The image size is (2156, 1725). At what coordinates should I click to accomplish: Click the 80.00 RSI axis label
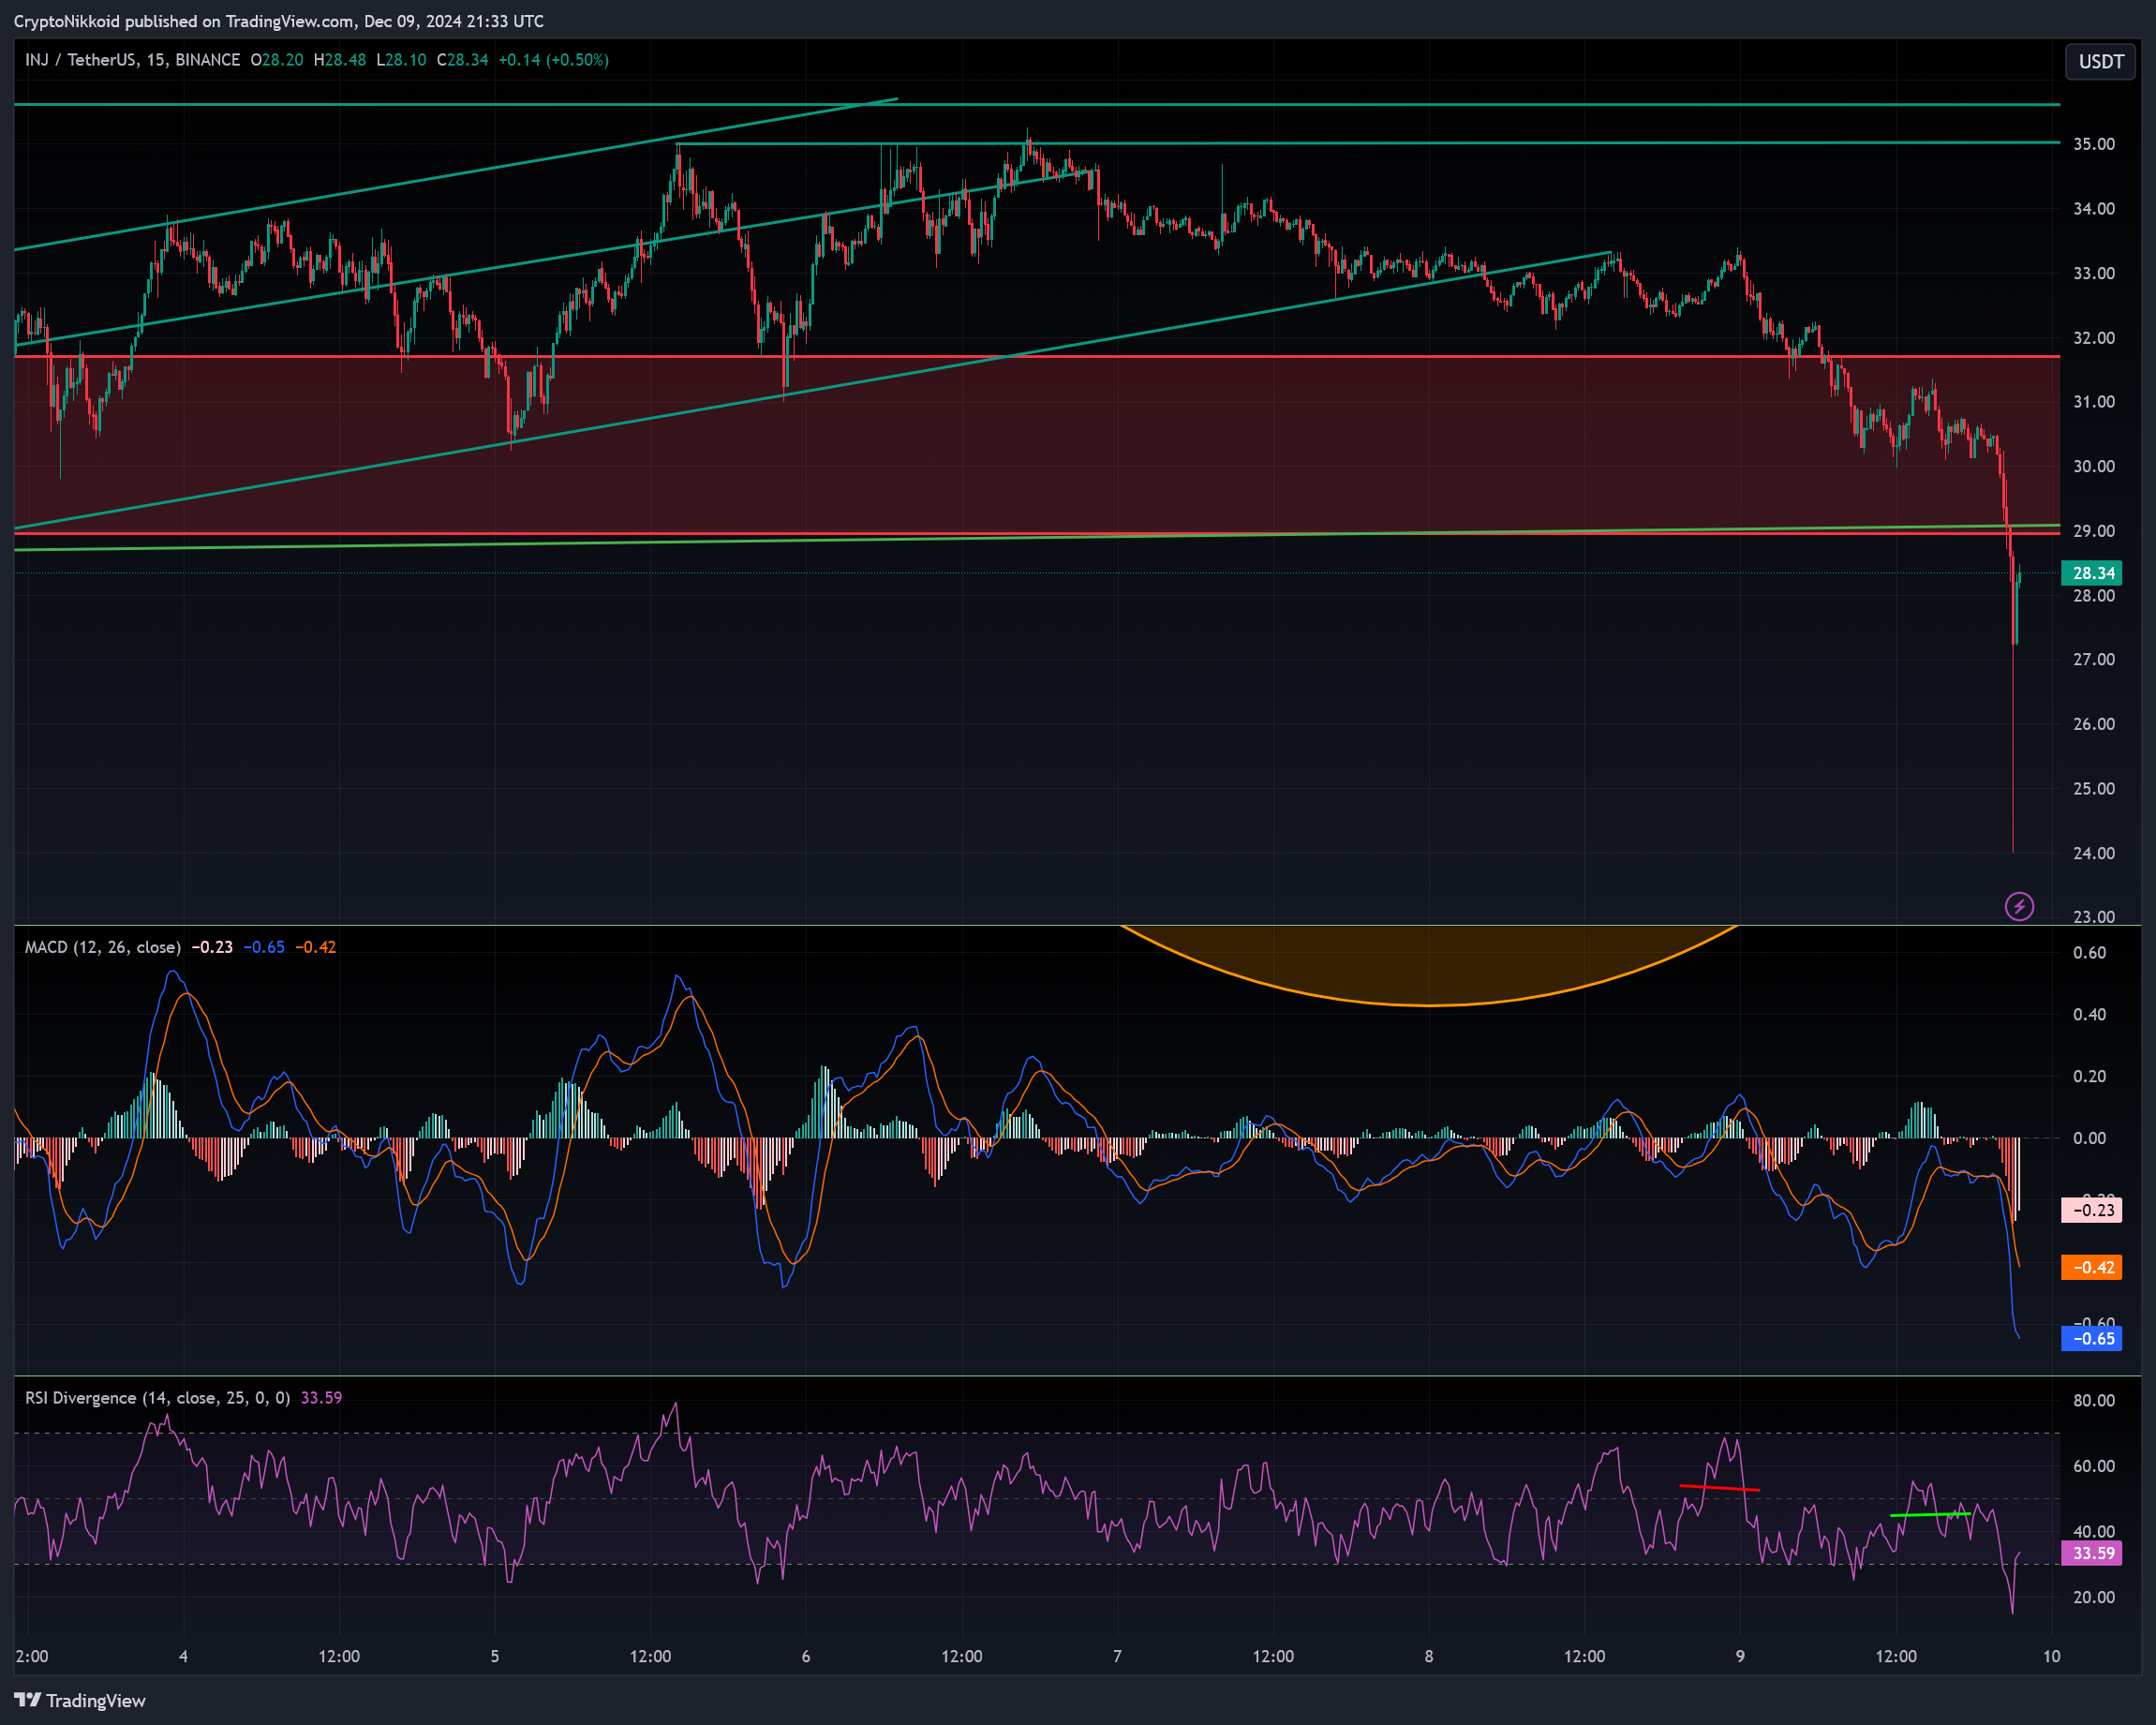pos(2094,1401)
